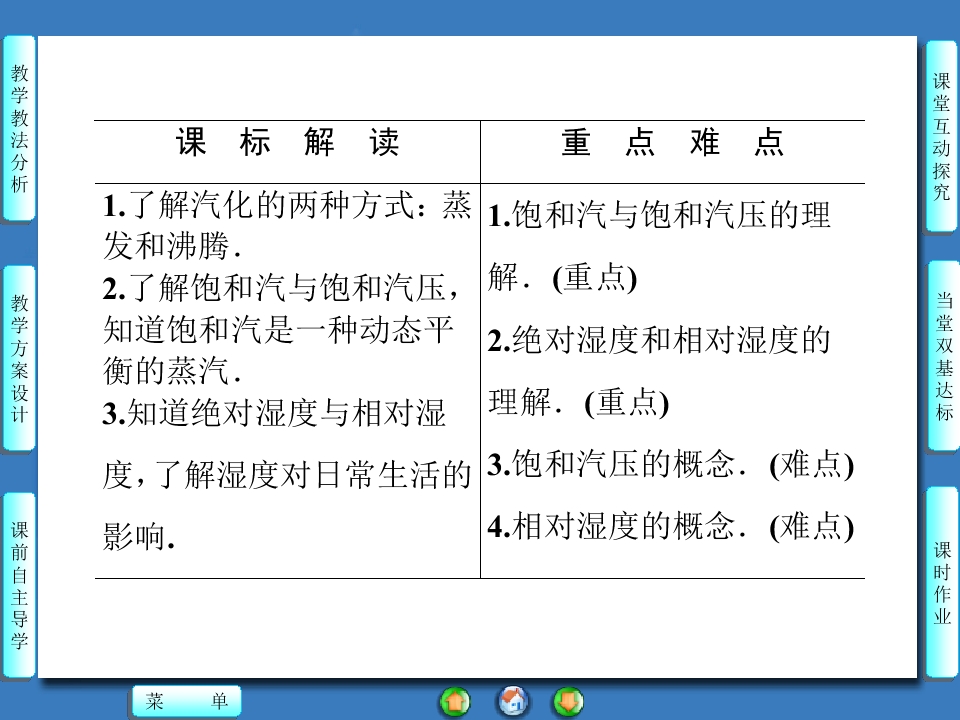This screenshot has width=960, height=720.
Task: Jump to the 当堂双基达标 tab
Action: 941,356
